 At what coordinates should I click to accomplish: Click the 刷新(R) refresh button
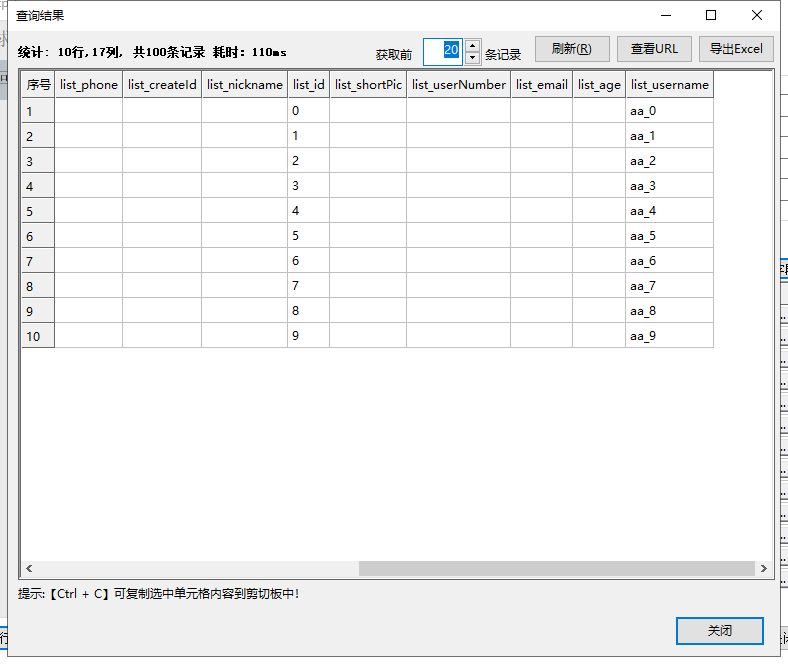[572, 49]
